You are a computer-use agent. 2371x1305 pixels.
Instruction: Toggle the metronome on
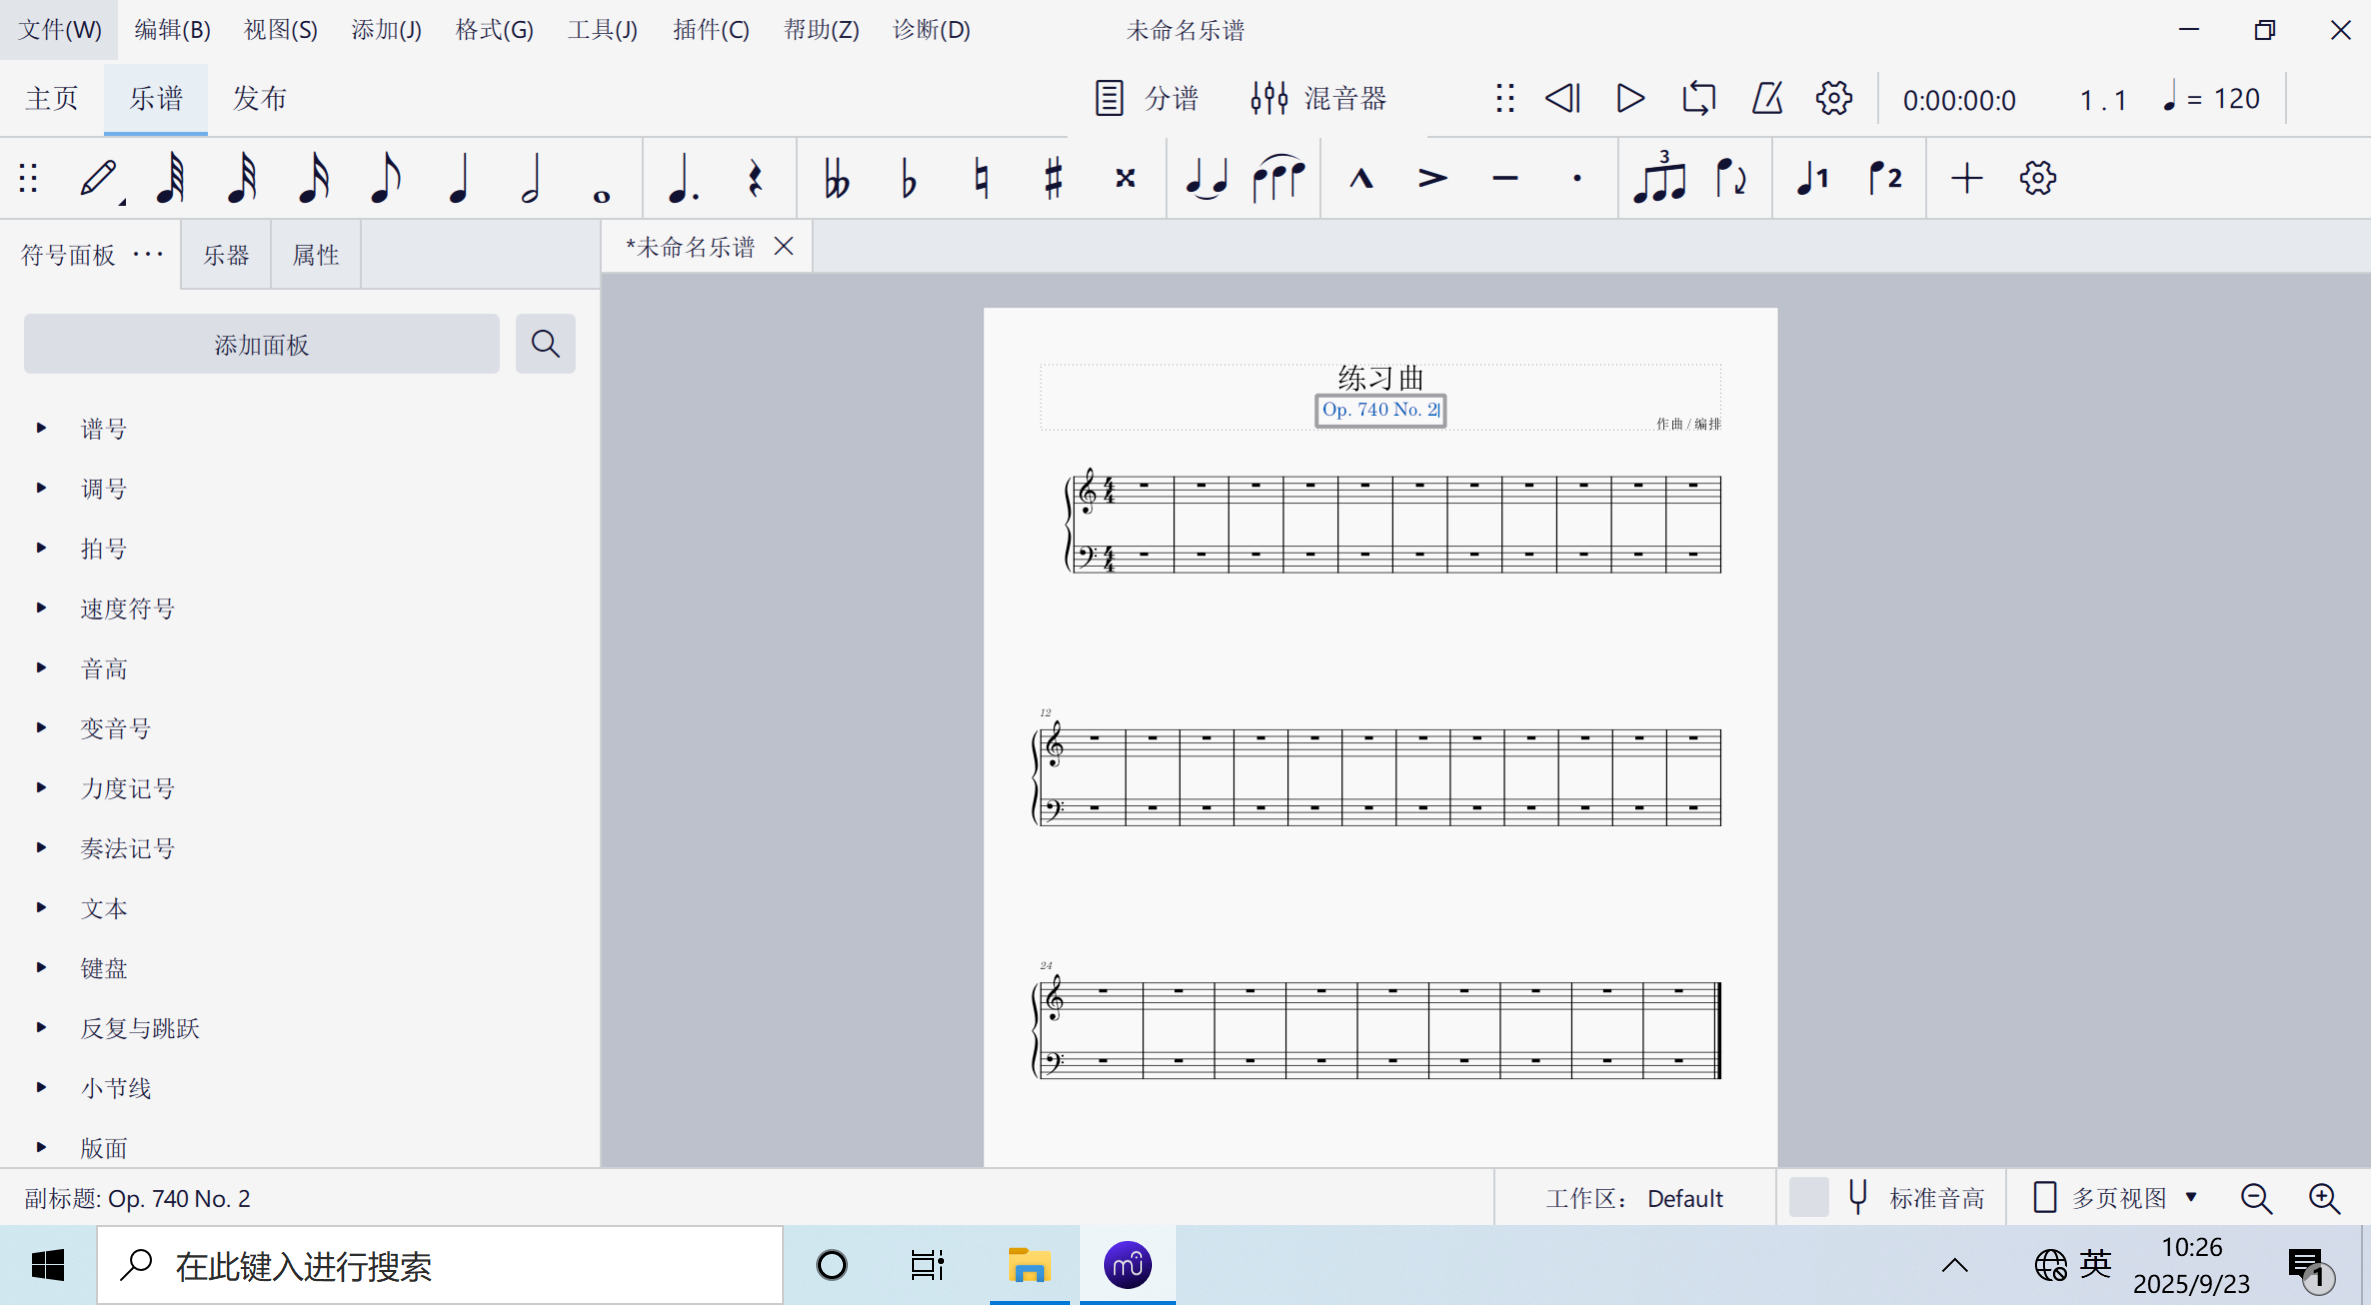tap(1767, 98)
